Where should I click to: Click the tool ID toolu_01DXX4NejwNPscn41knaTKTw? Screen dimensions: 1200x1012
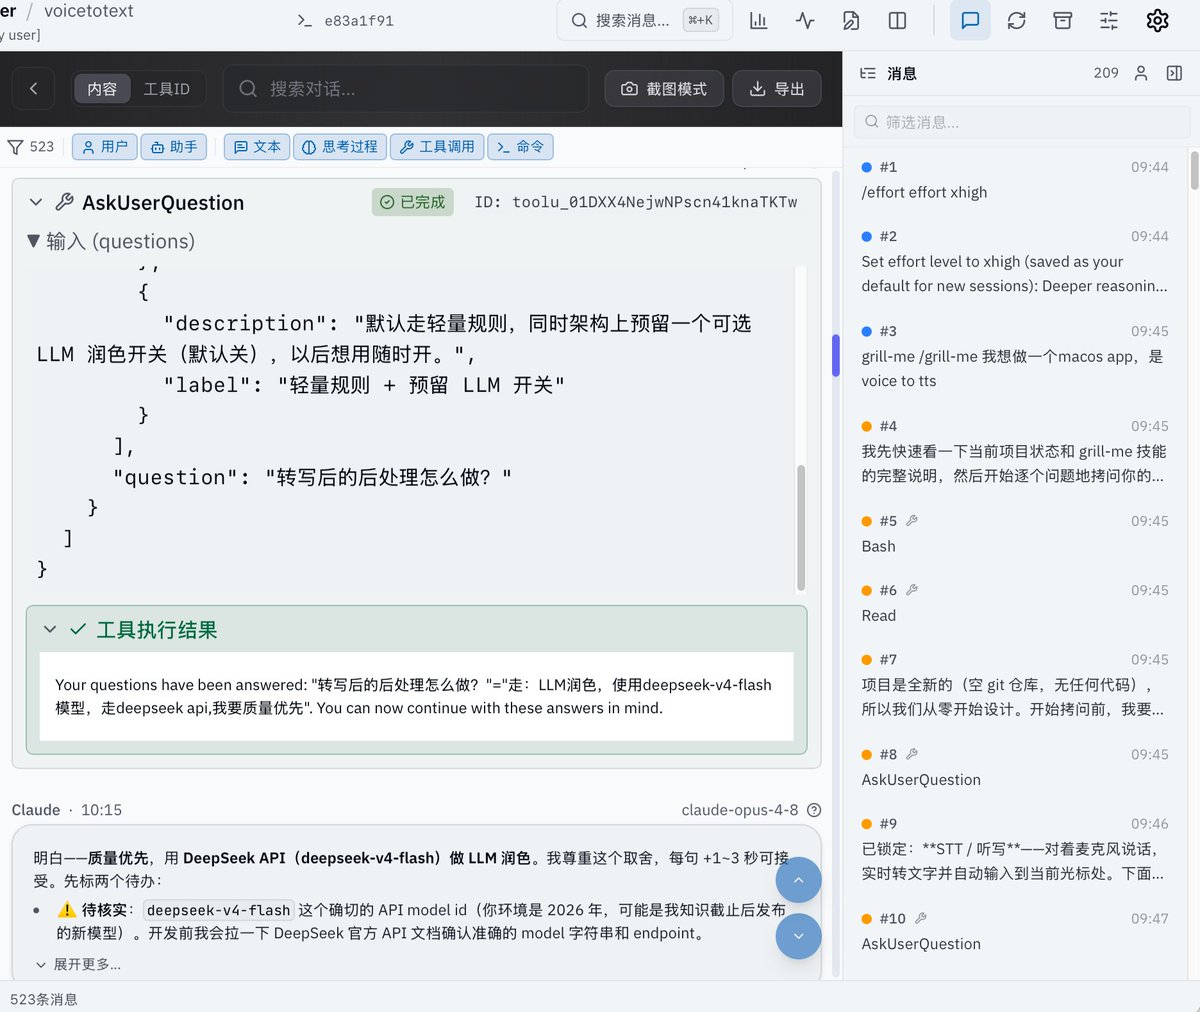point(655,202)
